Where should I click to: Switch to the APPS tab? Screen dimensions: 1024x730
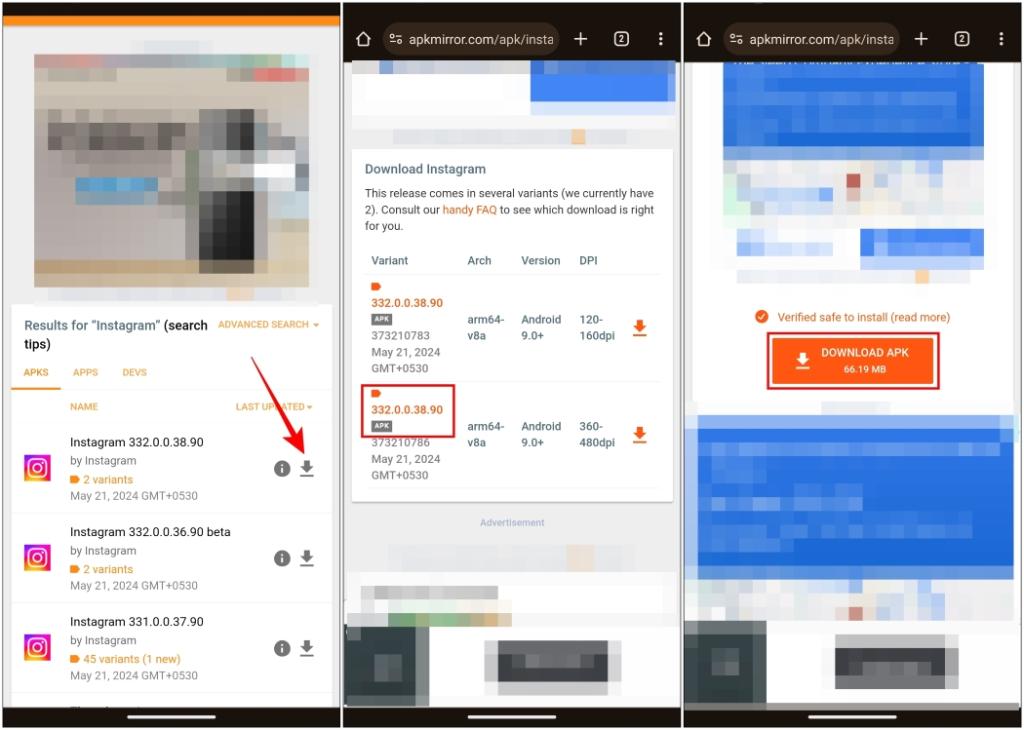86,372
